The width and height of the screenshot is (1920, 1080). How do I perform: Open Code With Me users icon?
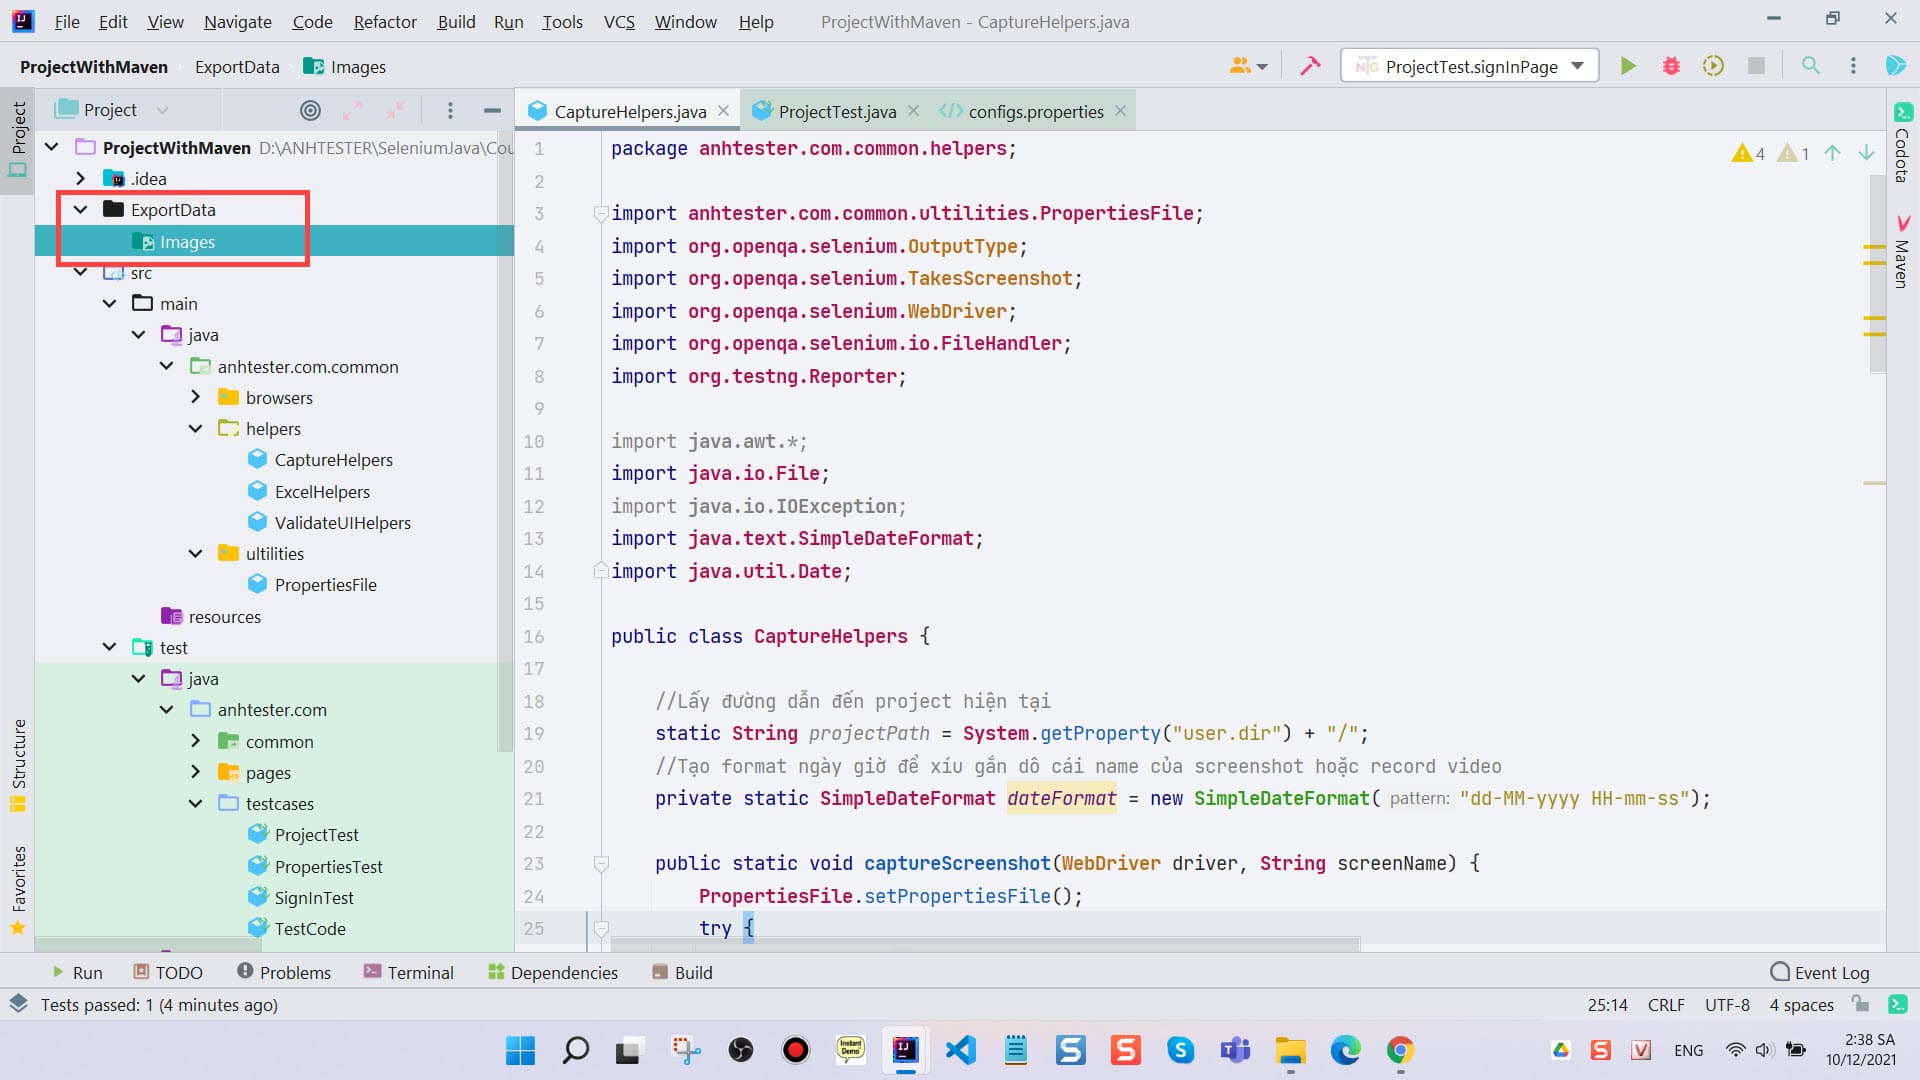coord(1248,66)
